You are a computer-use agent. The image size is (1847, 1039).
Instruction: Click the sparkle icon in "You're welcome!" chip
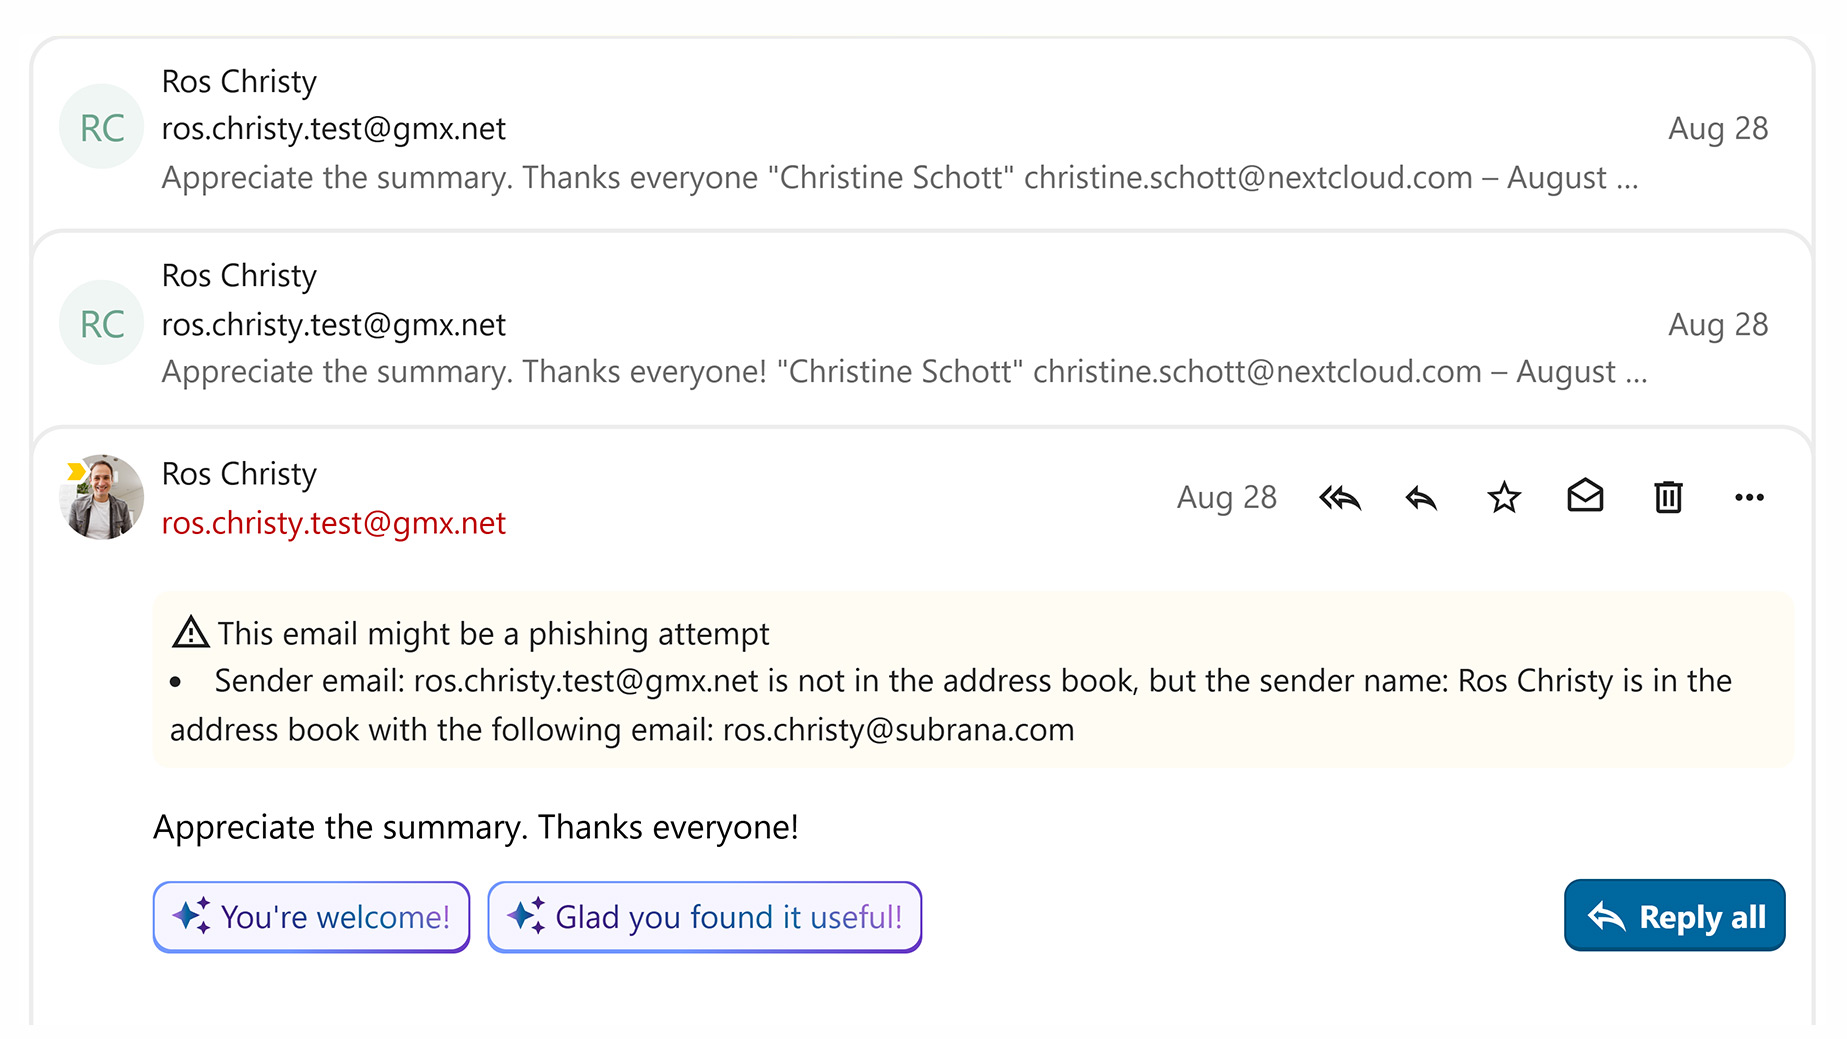[191, 916]
